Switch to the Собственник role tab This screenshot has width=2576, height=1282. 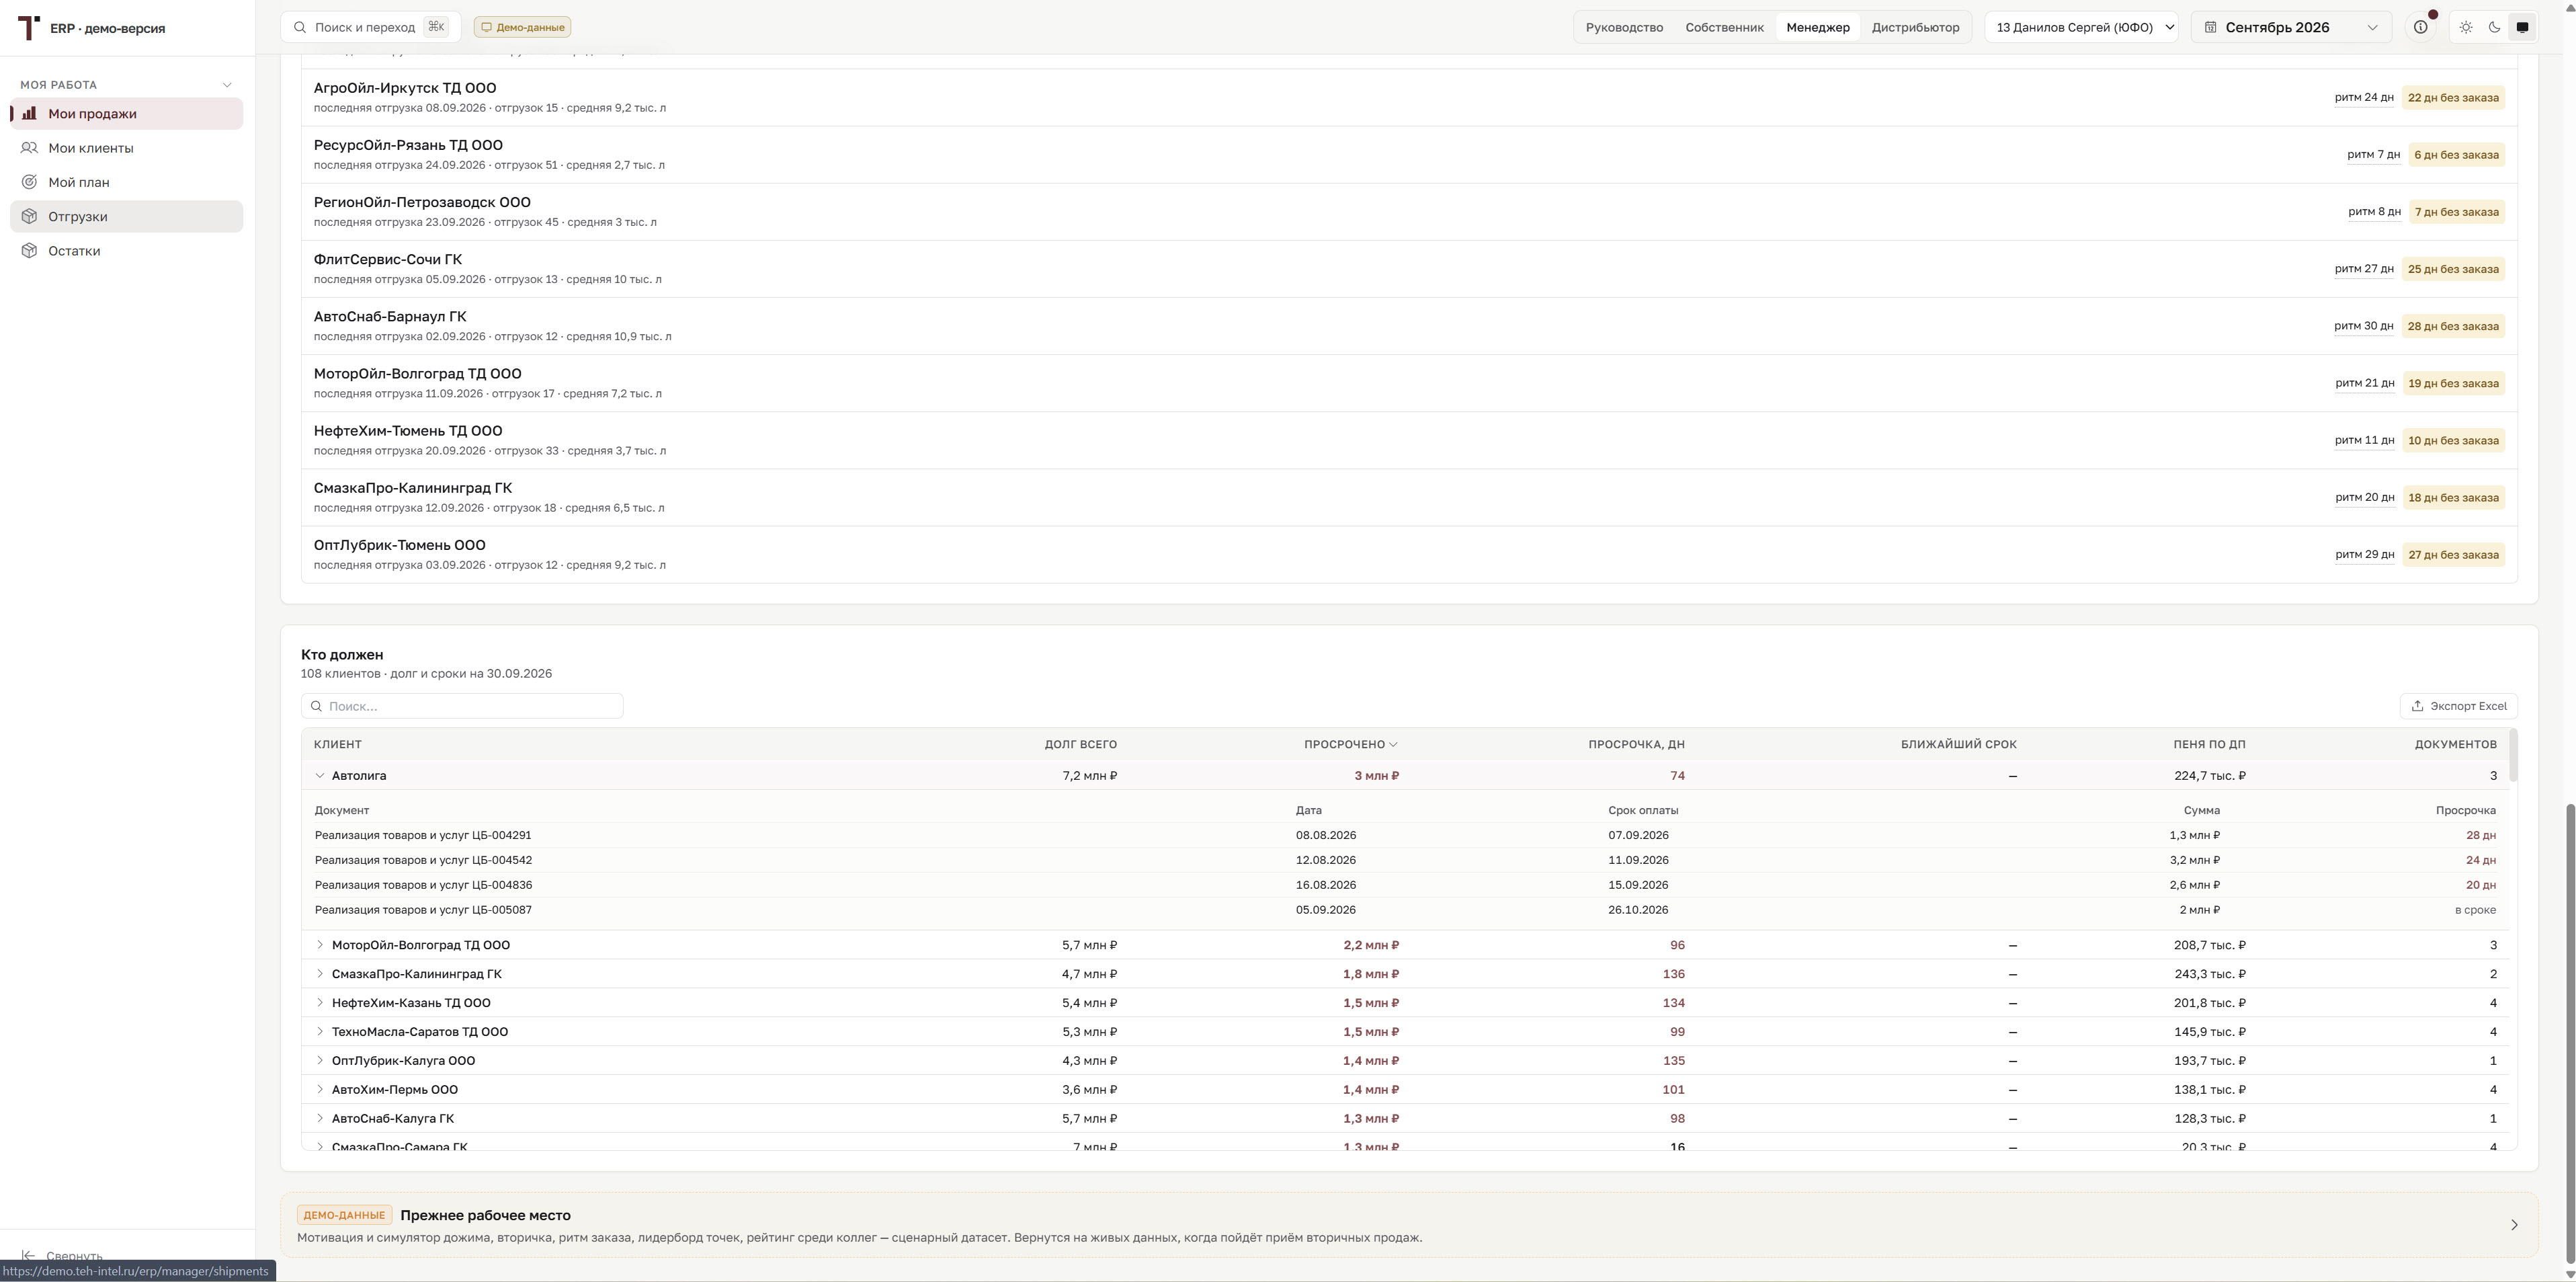pos(1724,28)
